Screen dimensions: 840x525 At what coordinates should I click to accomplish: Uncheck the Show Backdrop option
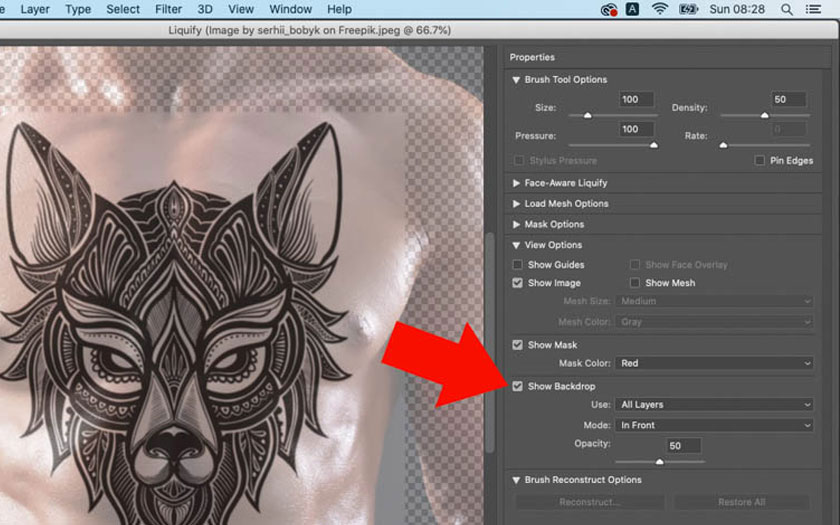[517, 386]
